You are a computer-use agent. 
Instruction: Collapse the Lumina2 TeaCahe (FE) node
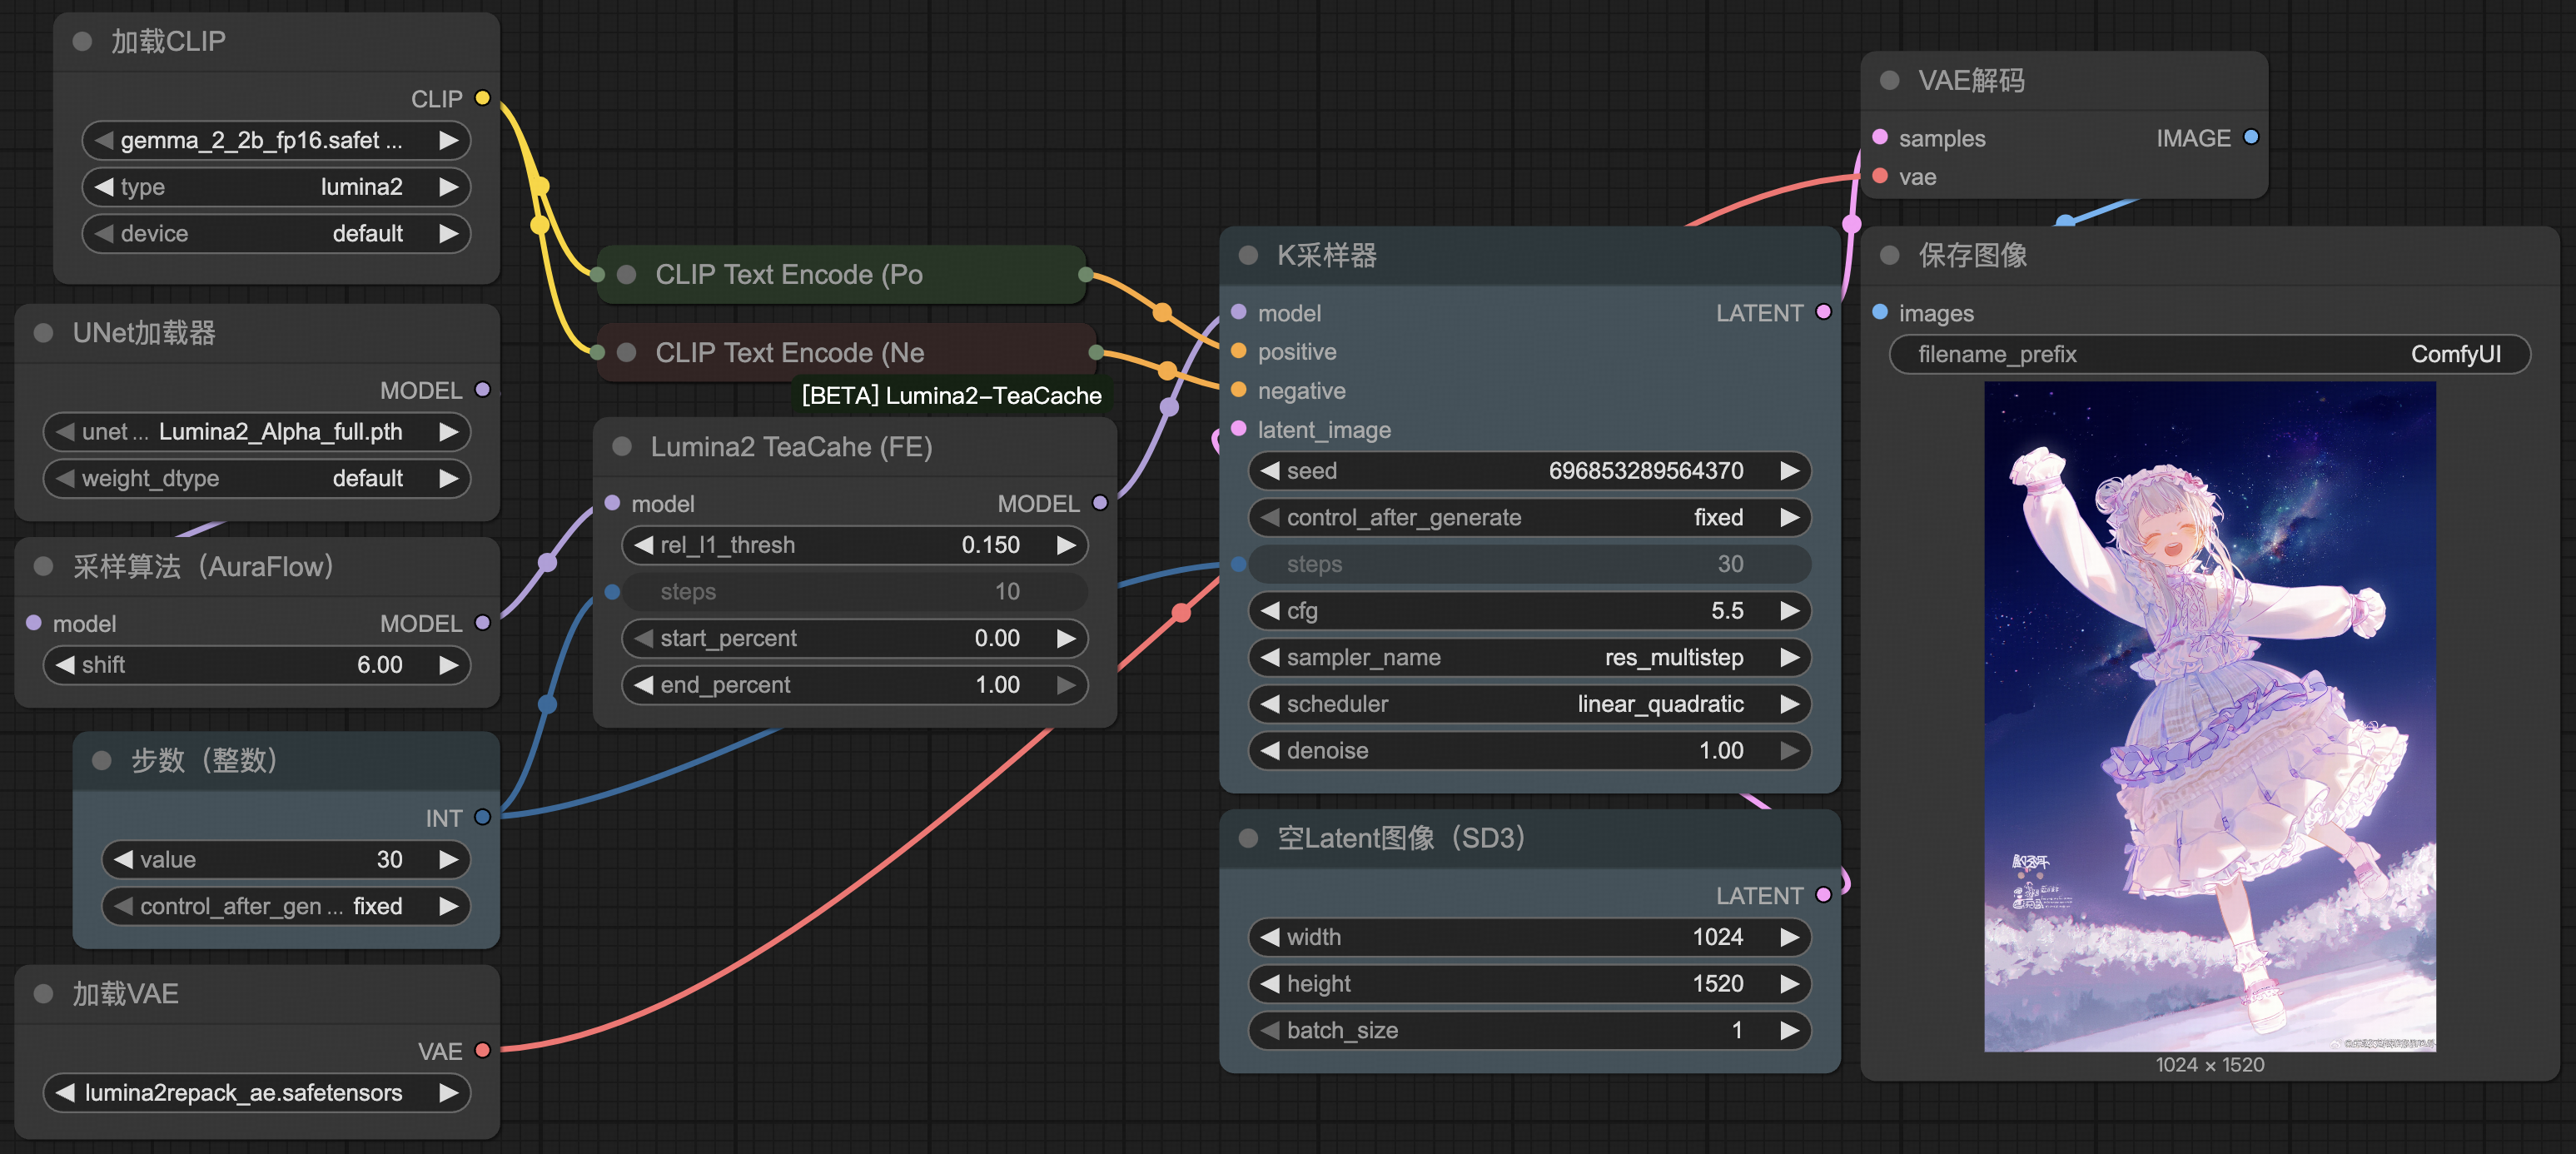coord(622,446)
